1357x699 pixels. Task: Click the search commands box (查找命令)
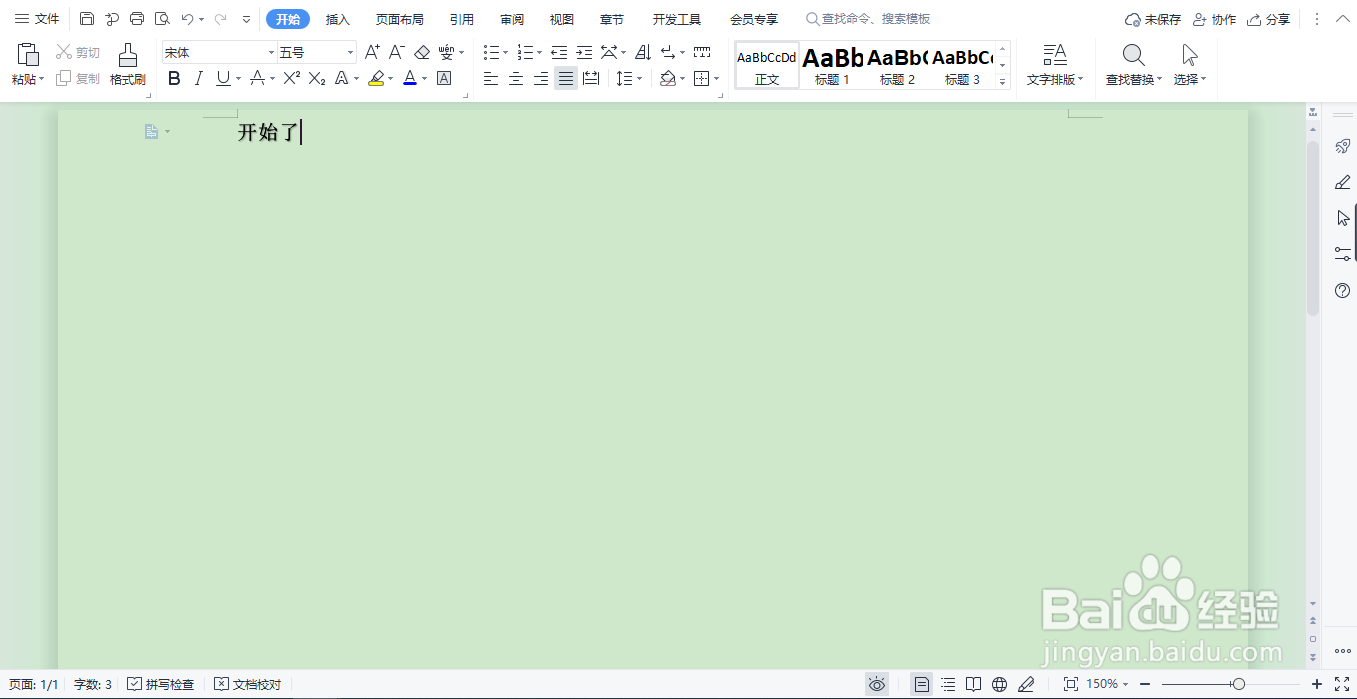[x=868, y=19]
